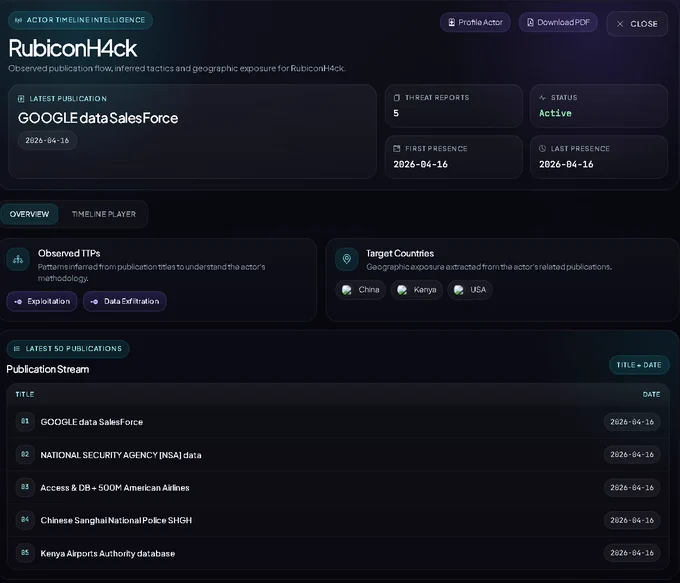Select the USA target country chip
The image size is (680, 583).
470,290
